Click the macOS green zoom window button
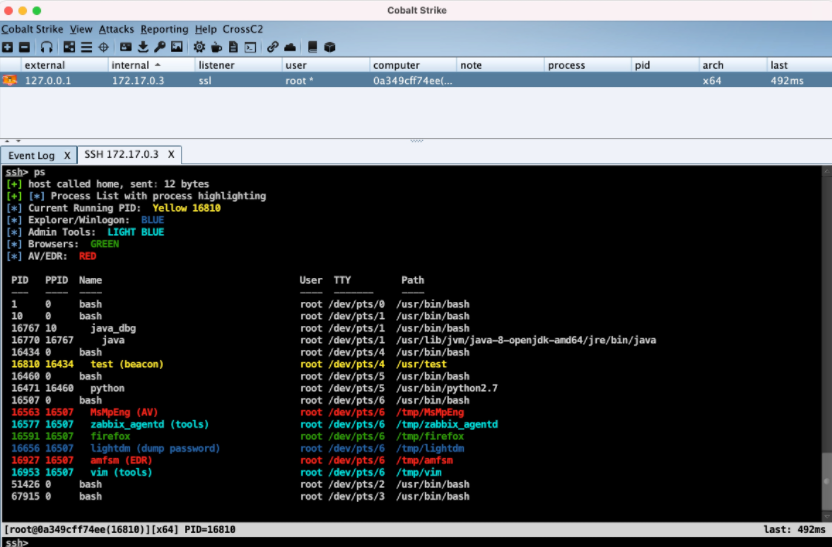Screen dimensions: 832x547 37,11
